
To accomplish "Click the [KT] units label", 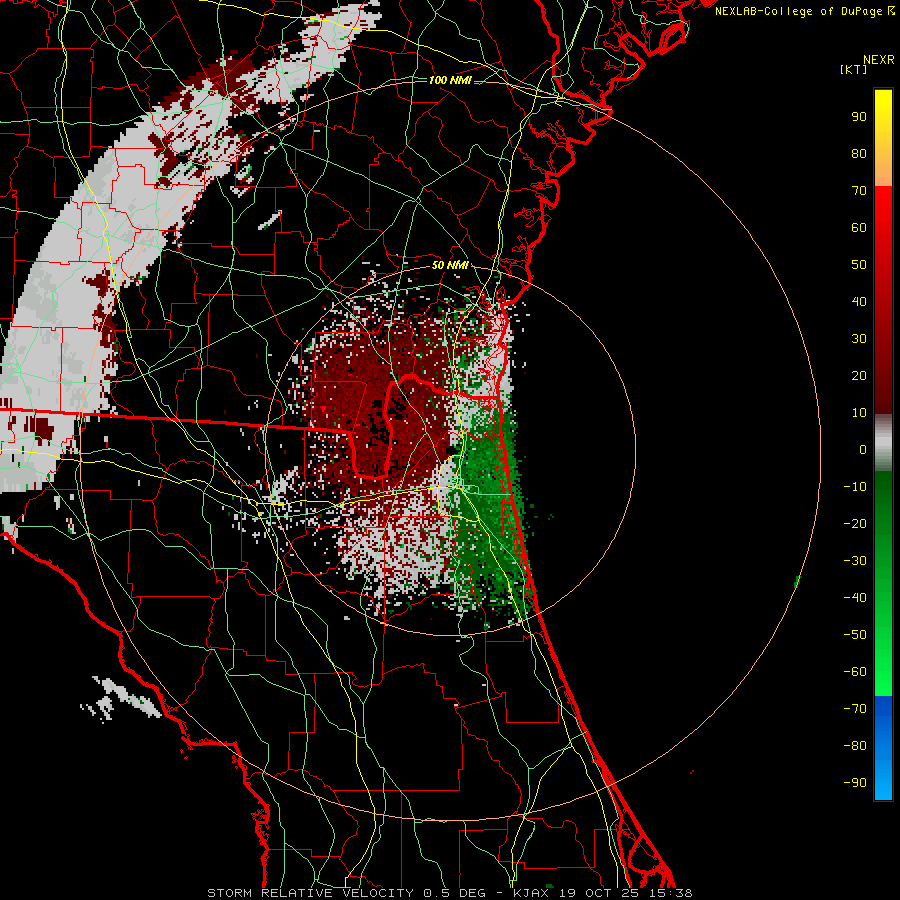I will [853, 69].
